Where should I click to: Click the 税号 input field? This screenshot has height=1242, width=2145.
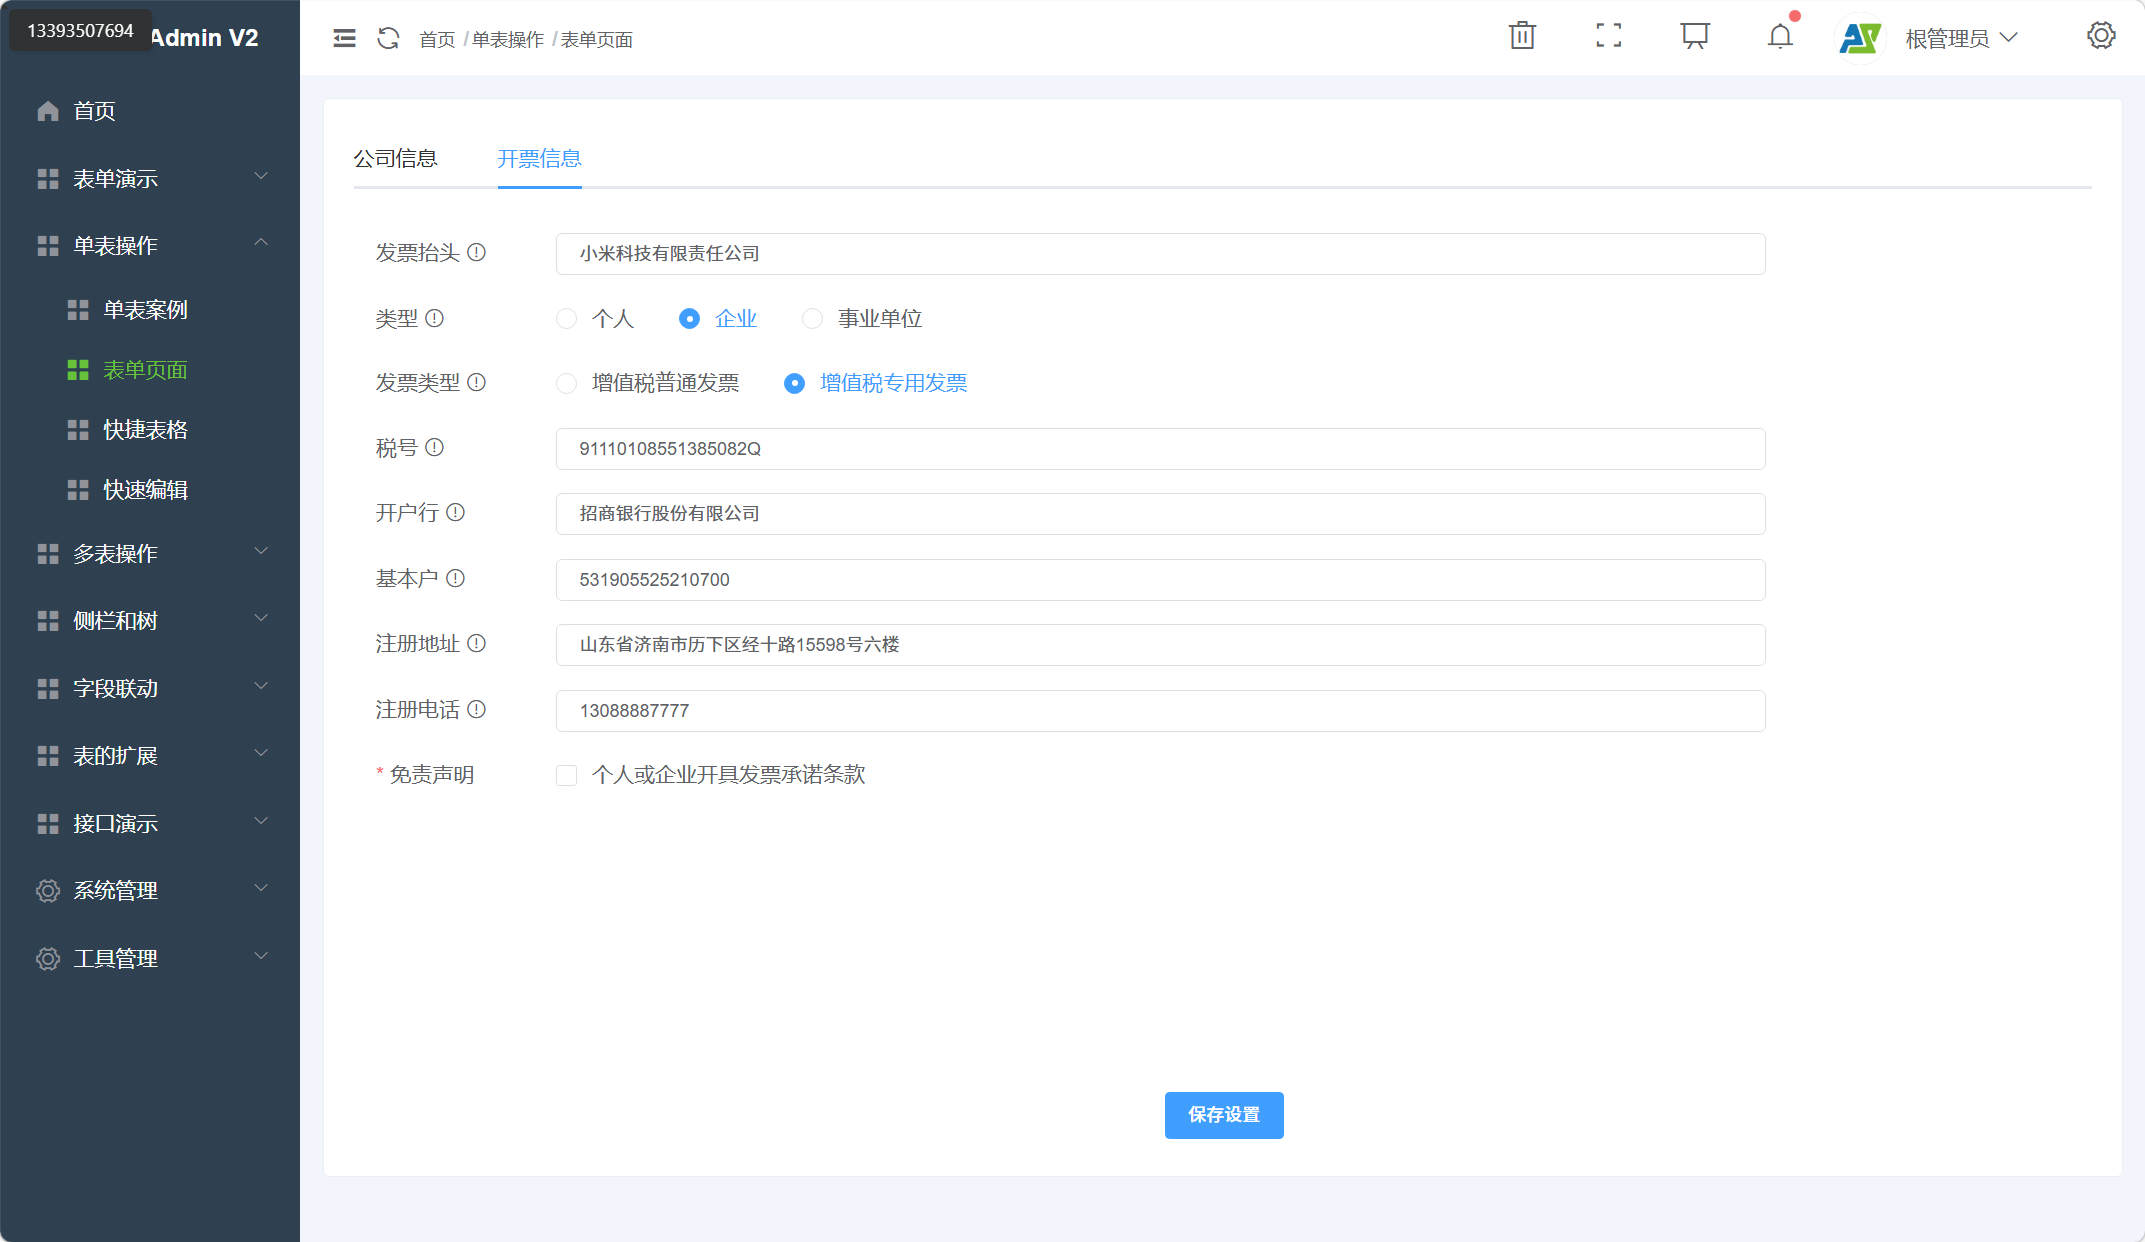coord(1160,449)
